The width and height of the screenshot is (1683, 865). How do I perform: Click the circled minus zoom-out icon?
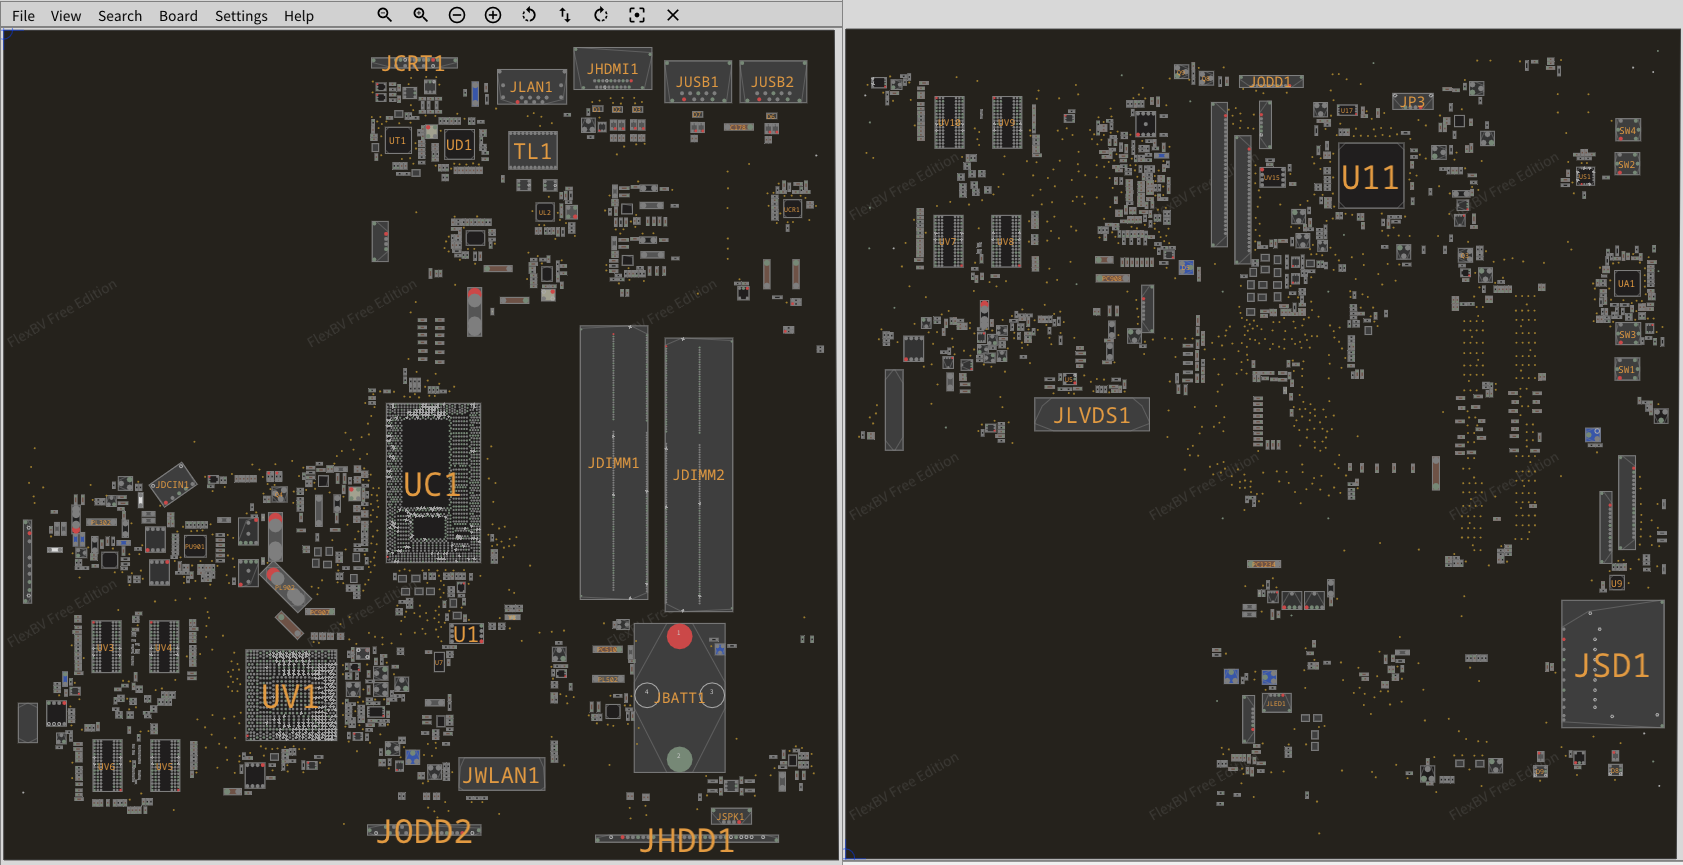tap(457, 15)
